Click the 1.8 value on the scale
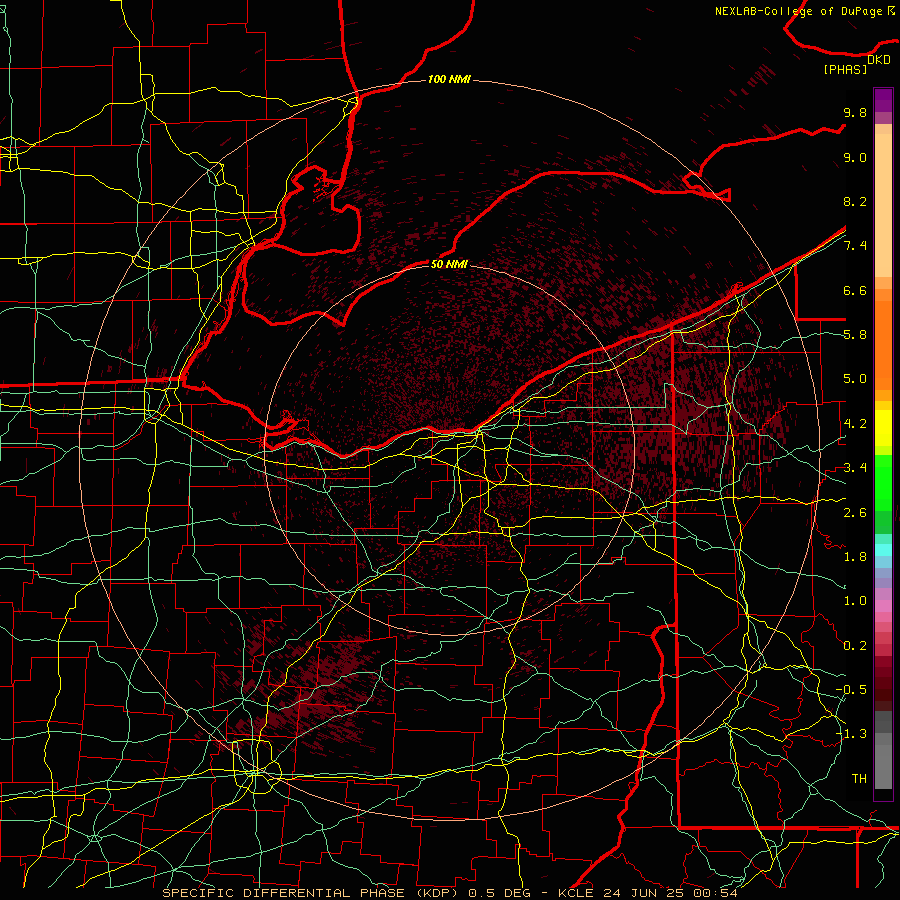Image resolution: width=900 pixels, height=900 pixels. pyautogui.click(x=855, y=557)
